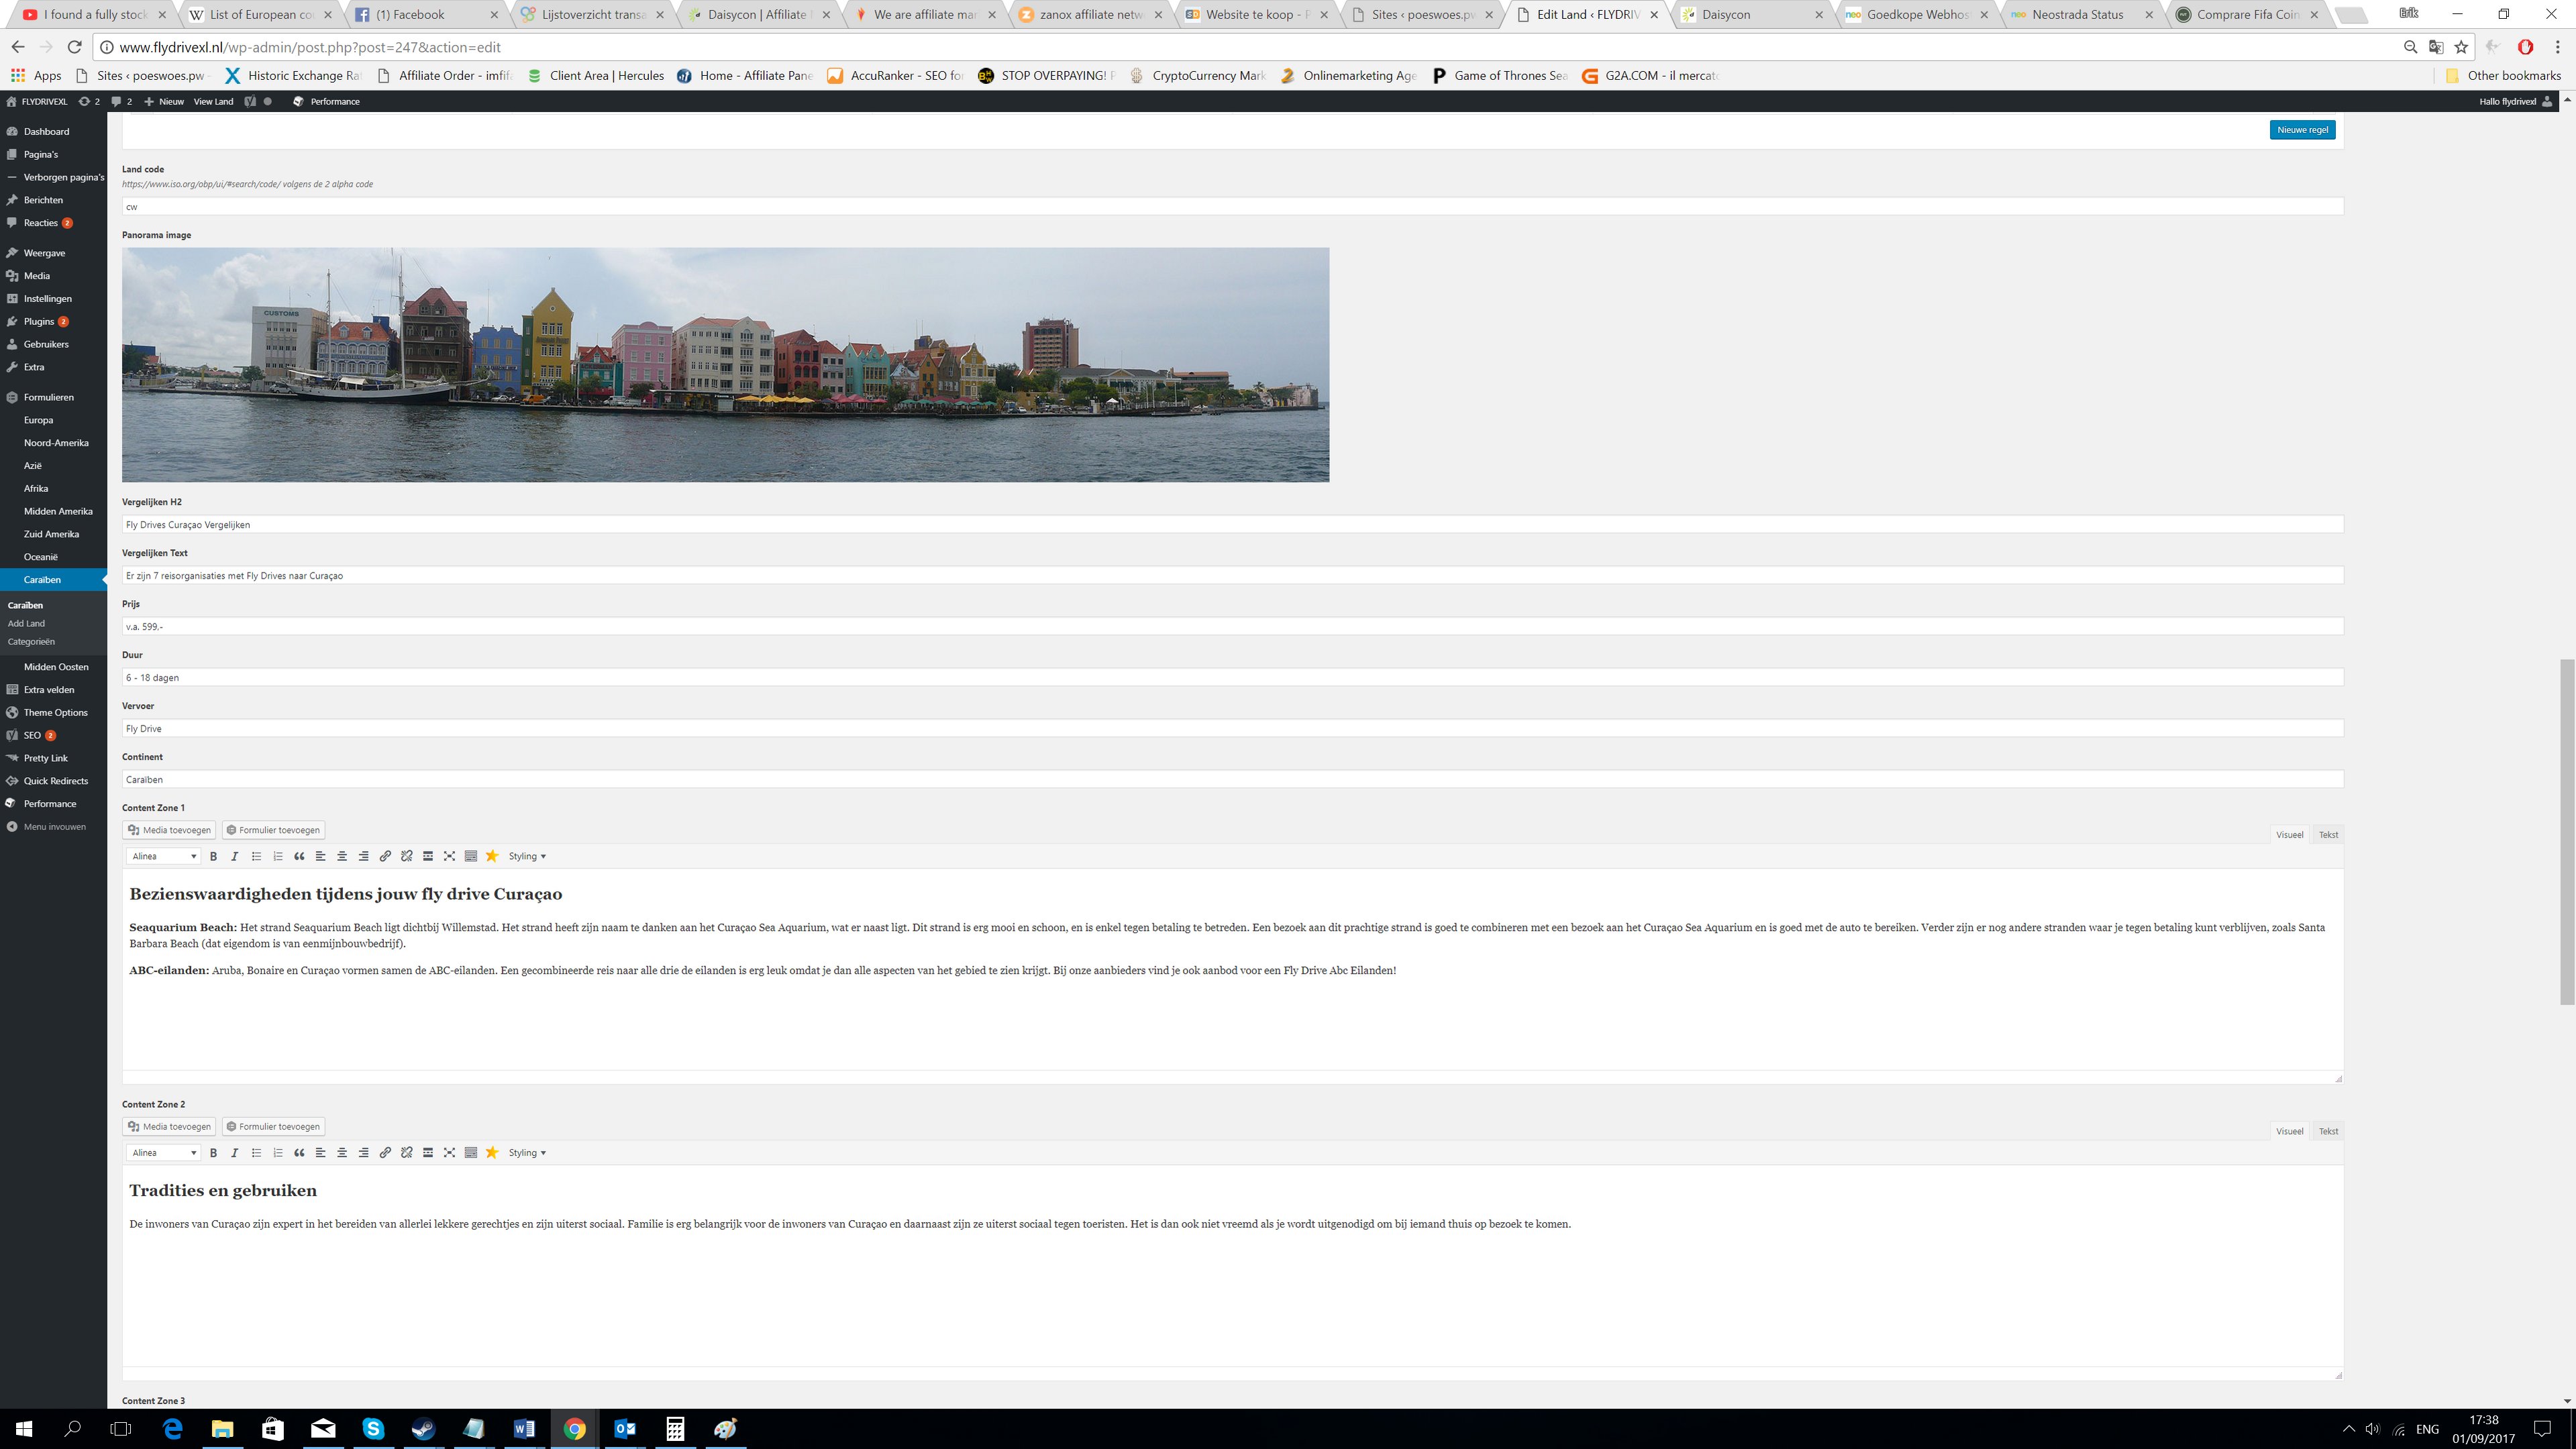Switch Content Zone 1 to Visueel tab
2576x1449 pixels.
point(2289,835)
